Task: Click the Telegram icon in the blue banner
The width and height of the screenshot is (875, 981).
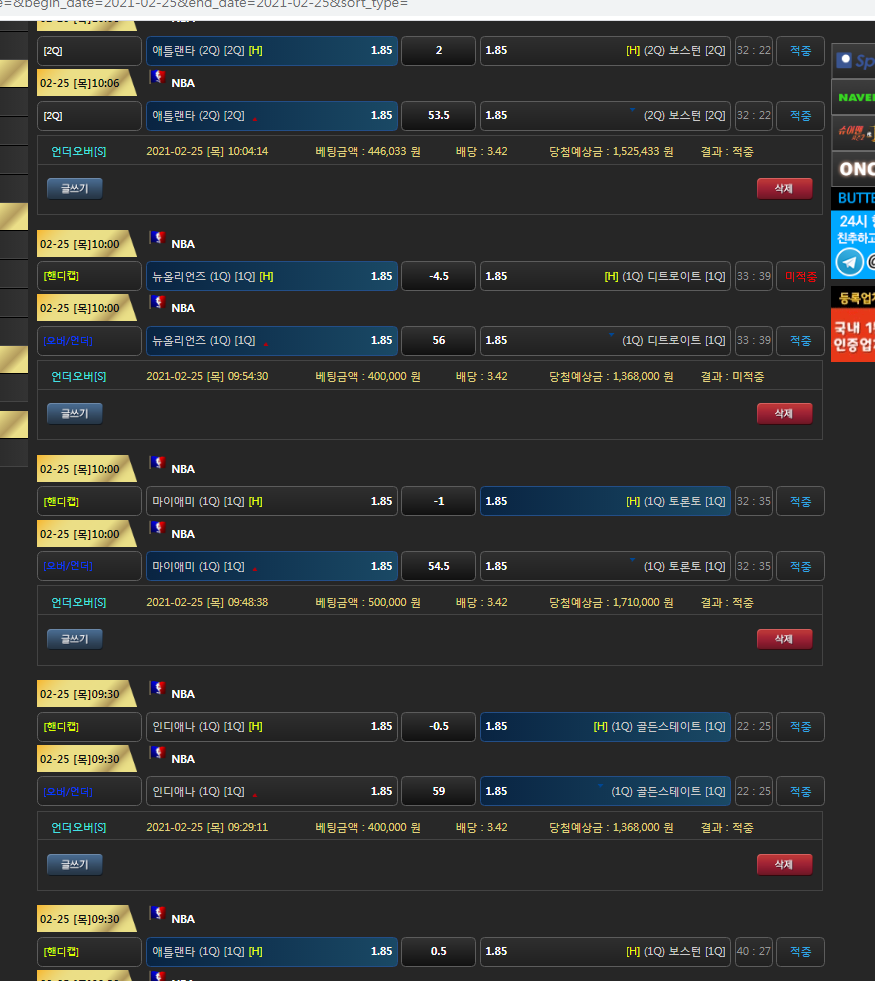Action: coord(849,262)
